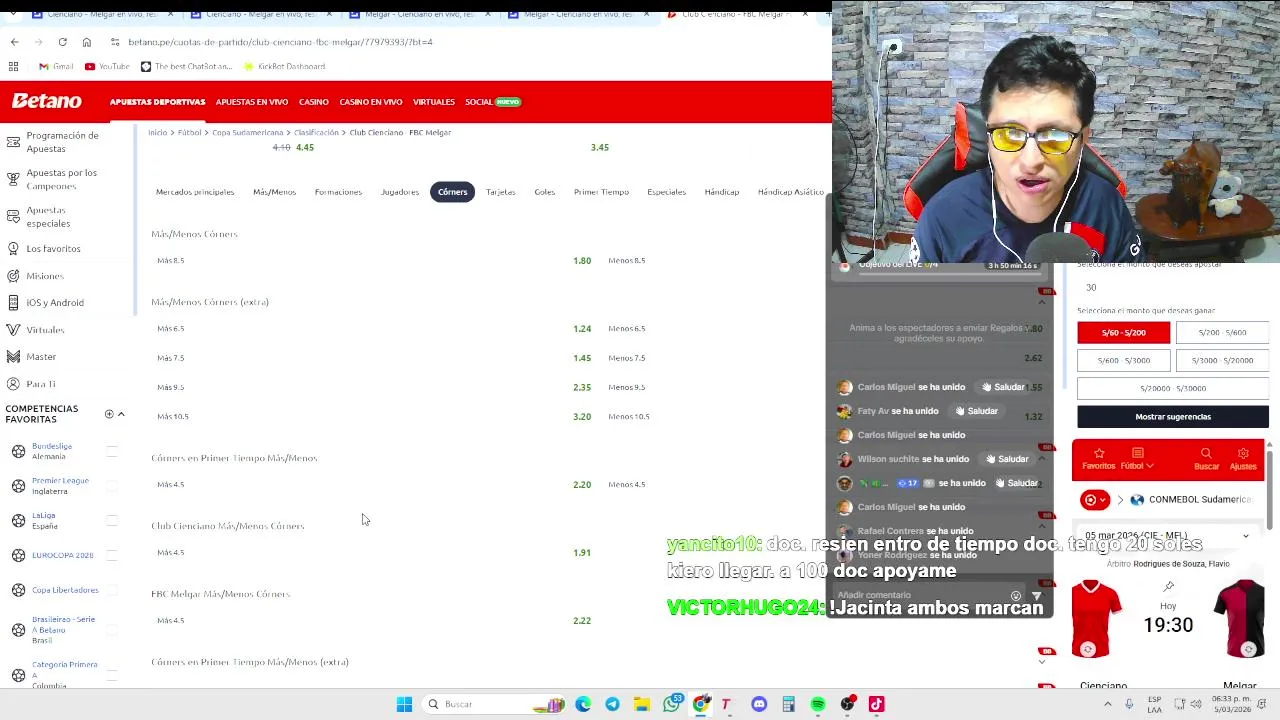Expand Fútbol dropdown in widget
The width and height of the screenshot is (1280, 720).
(1136, 466)
